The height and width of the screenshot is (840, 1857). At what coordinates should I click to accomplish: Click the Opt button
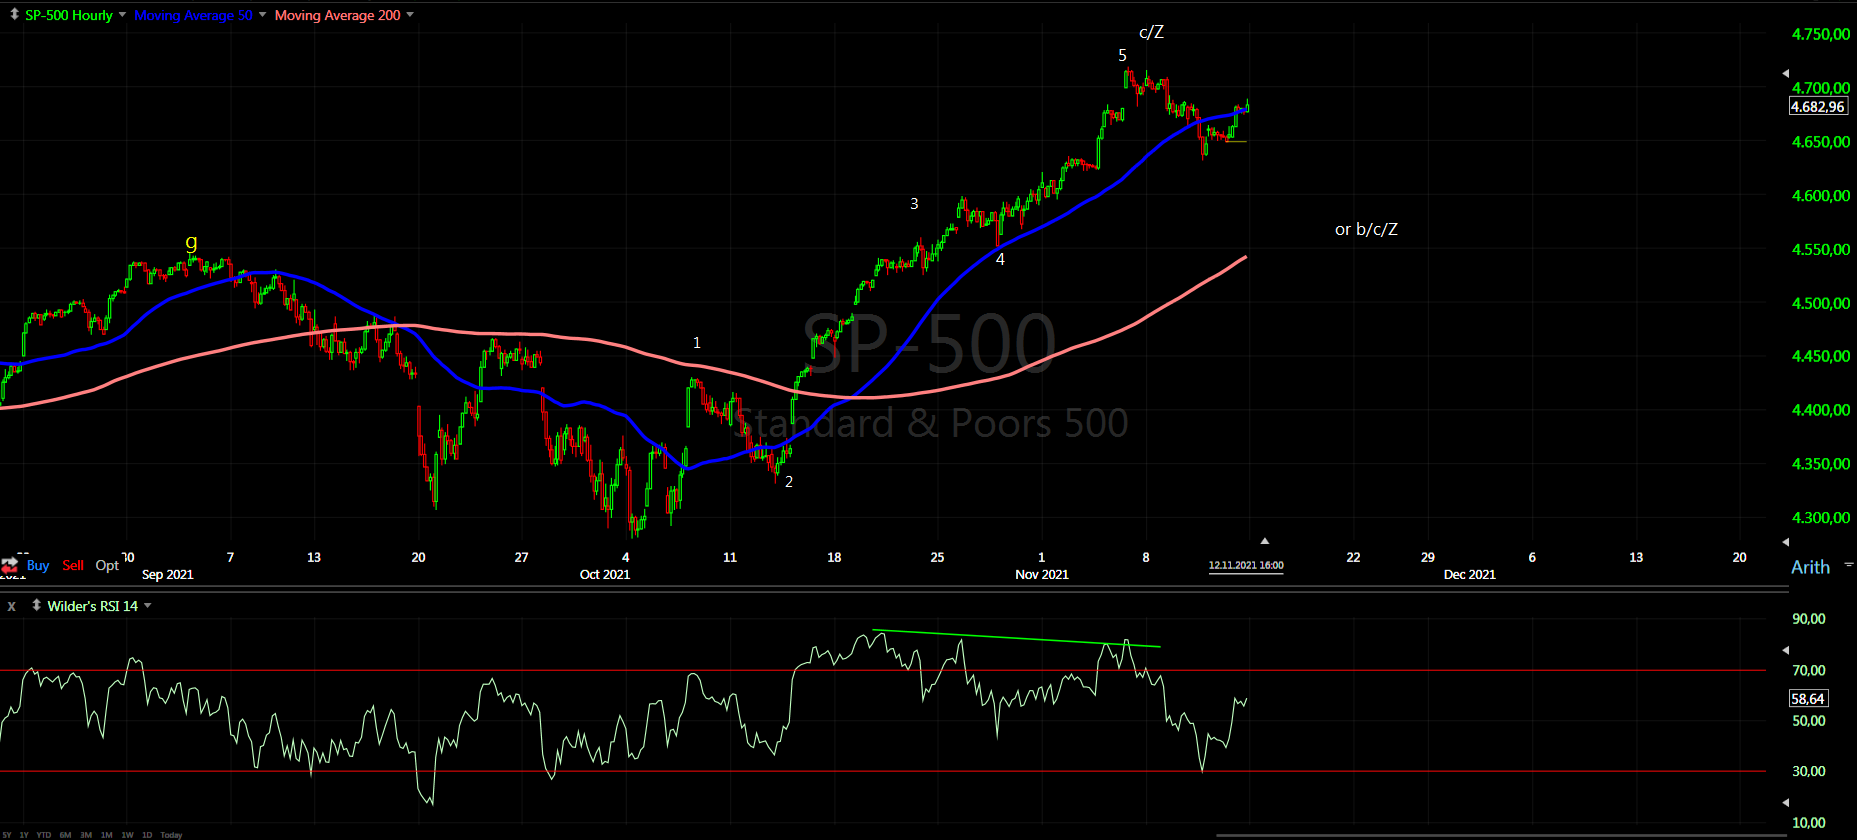(x=107, y=565)
